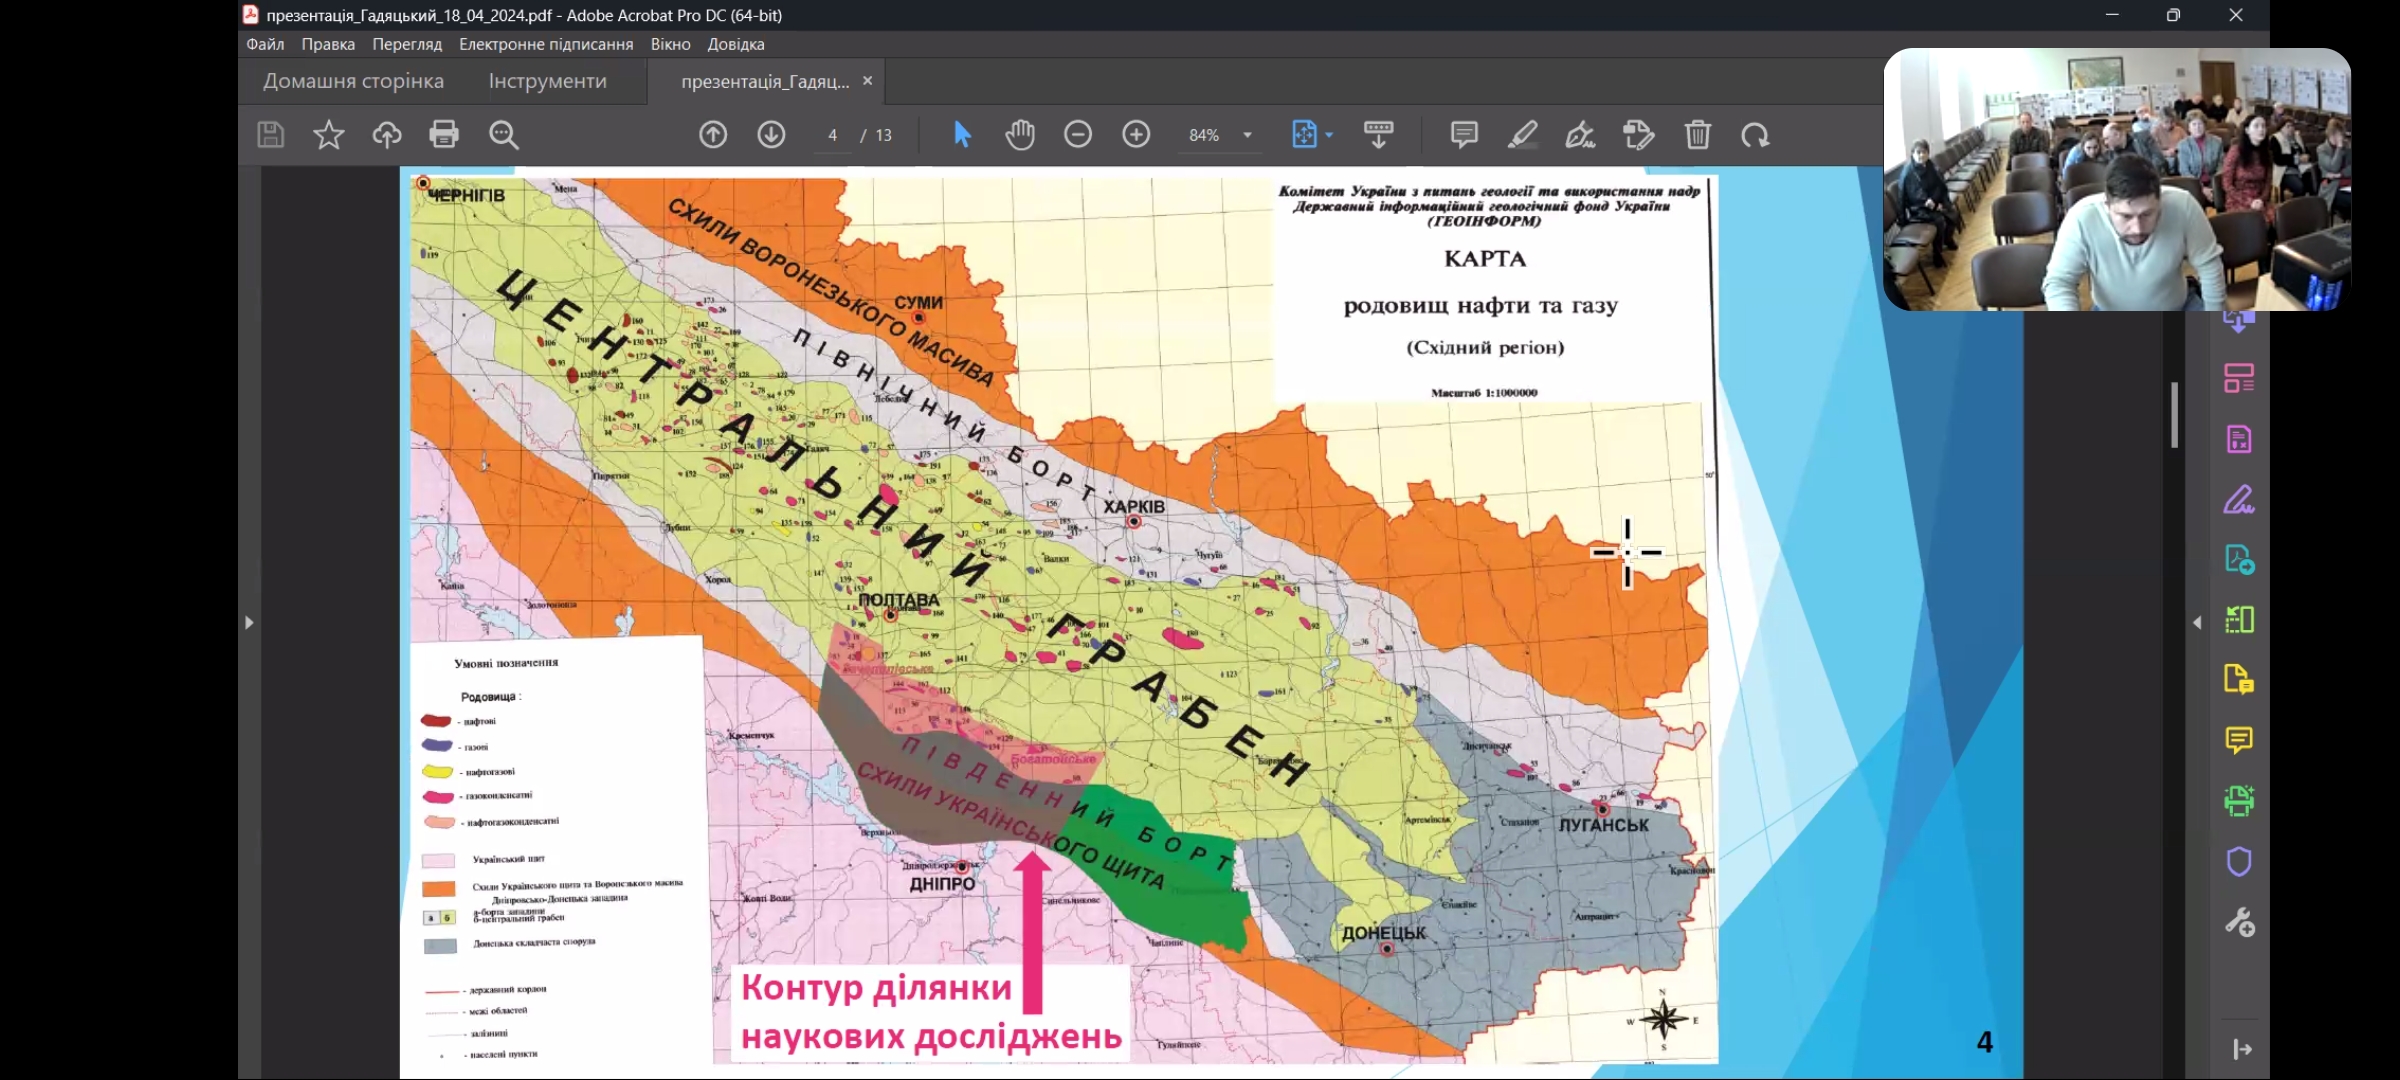The image size is (2400, 1080).
Task: Go to previous page arrow
Action: point(713,135)
